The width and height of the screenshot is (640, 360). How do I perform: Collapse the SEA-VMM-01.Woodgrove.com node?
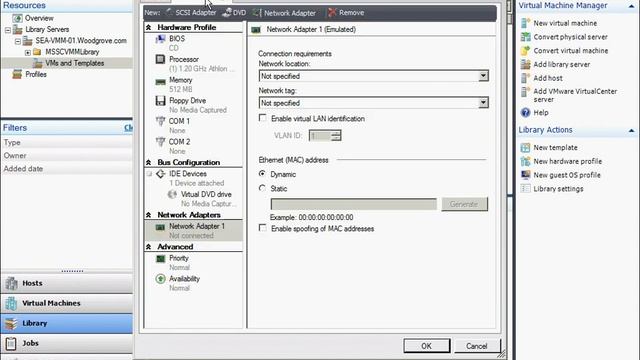click(x=18, y=41)
